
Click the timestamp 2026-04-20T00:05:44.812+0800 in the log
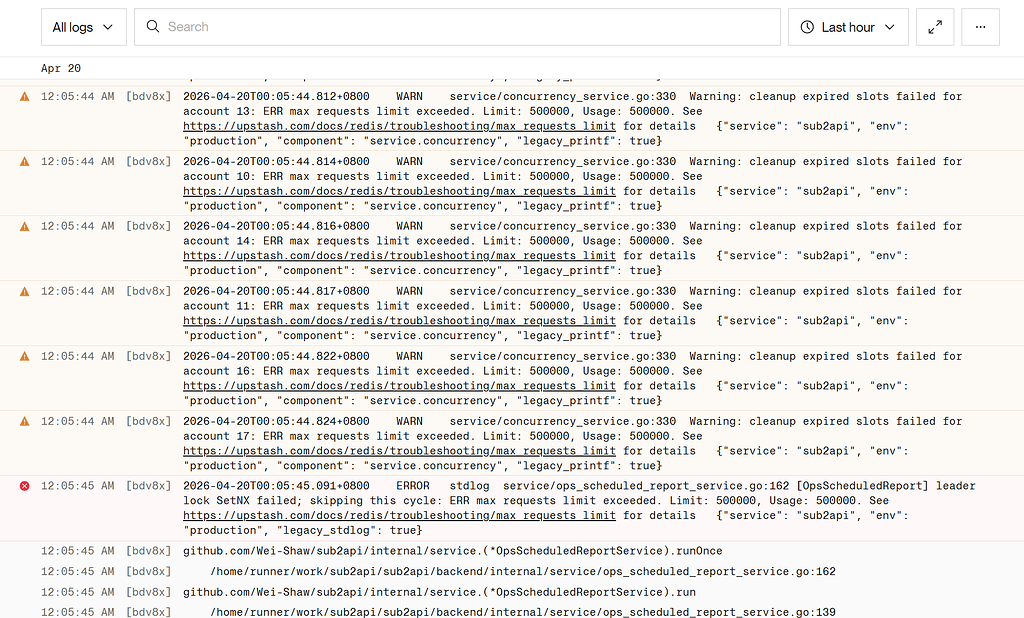click(x=276, y=97)
